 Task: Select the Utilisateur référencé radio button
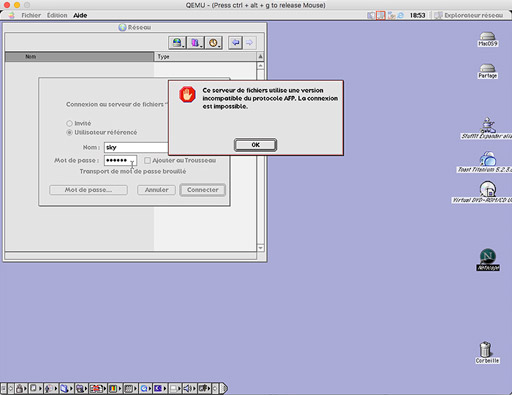click(x=69, y=132)
